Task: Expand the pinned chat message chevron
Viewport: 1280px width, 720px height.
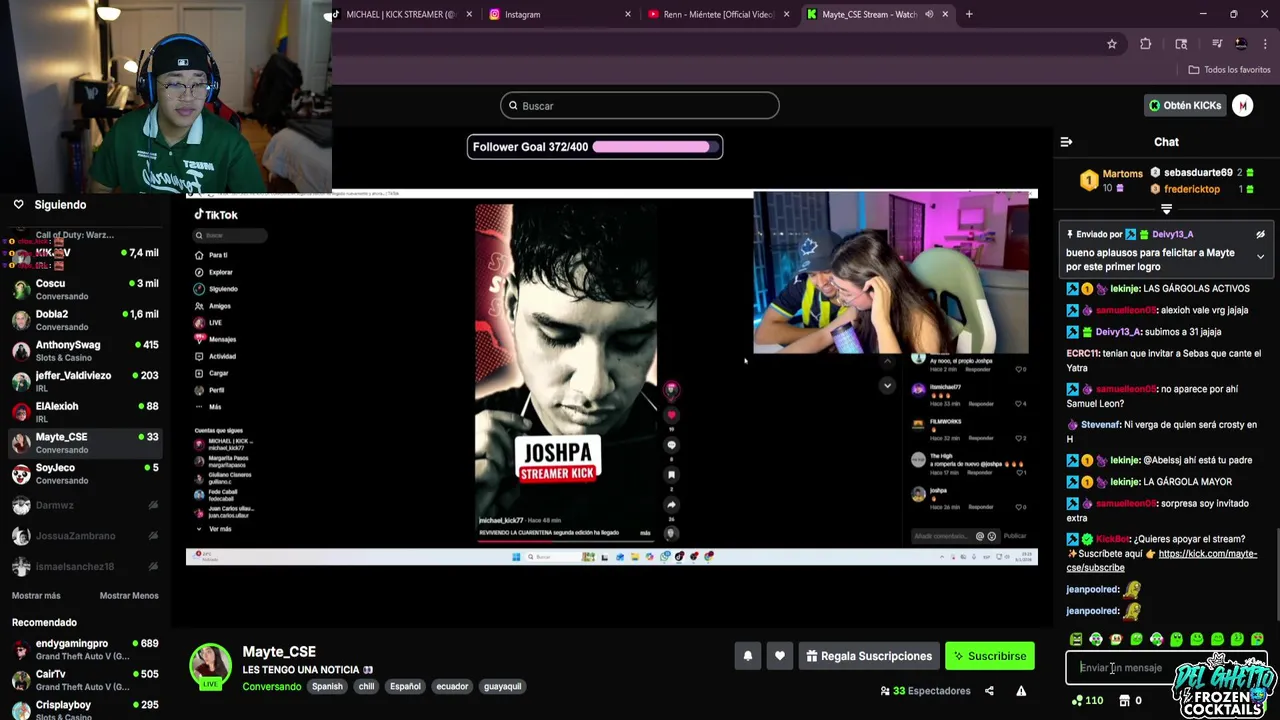Action: click(x=1260, y=257)
